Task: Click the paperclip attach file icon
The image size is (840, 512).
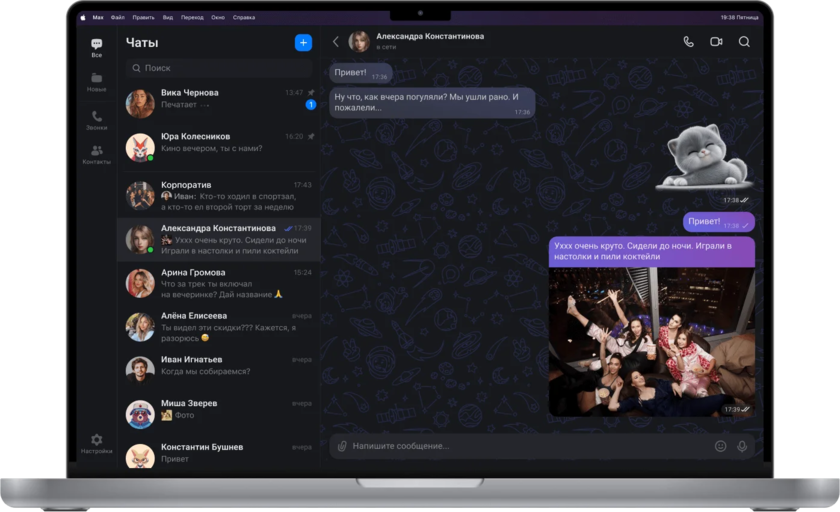Action: pos(342,446)
